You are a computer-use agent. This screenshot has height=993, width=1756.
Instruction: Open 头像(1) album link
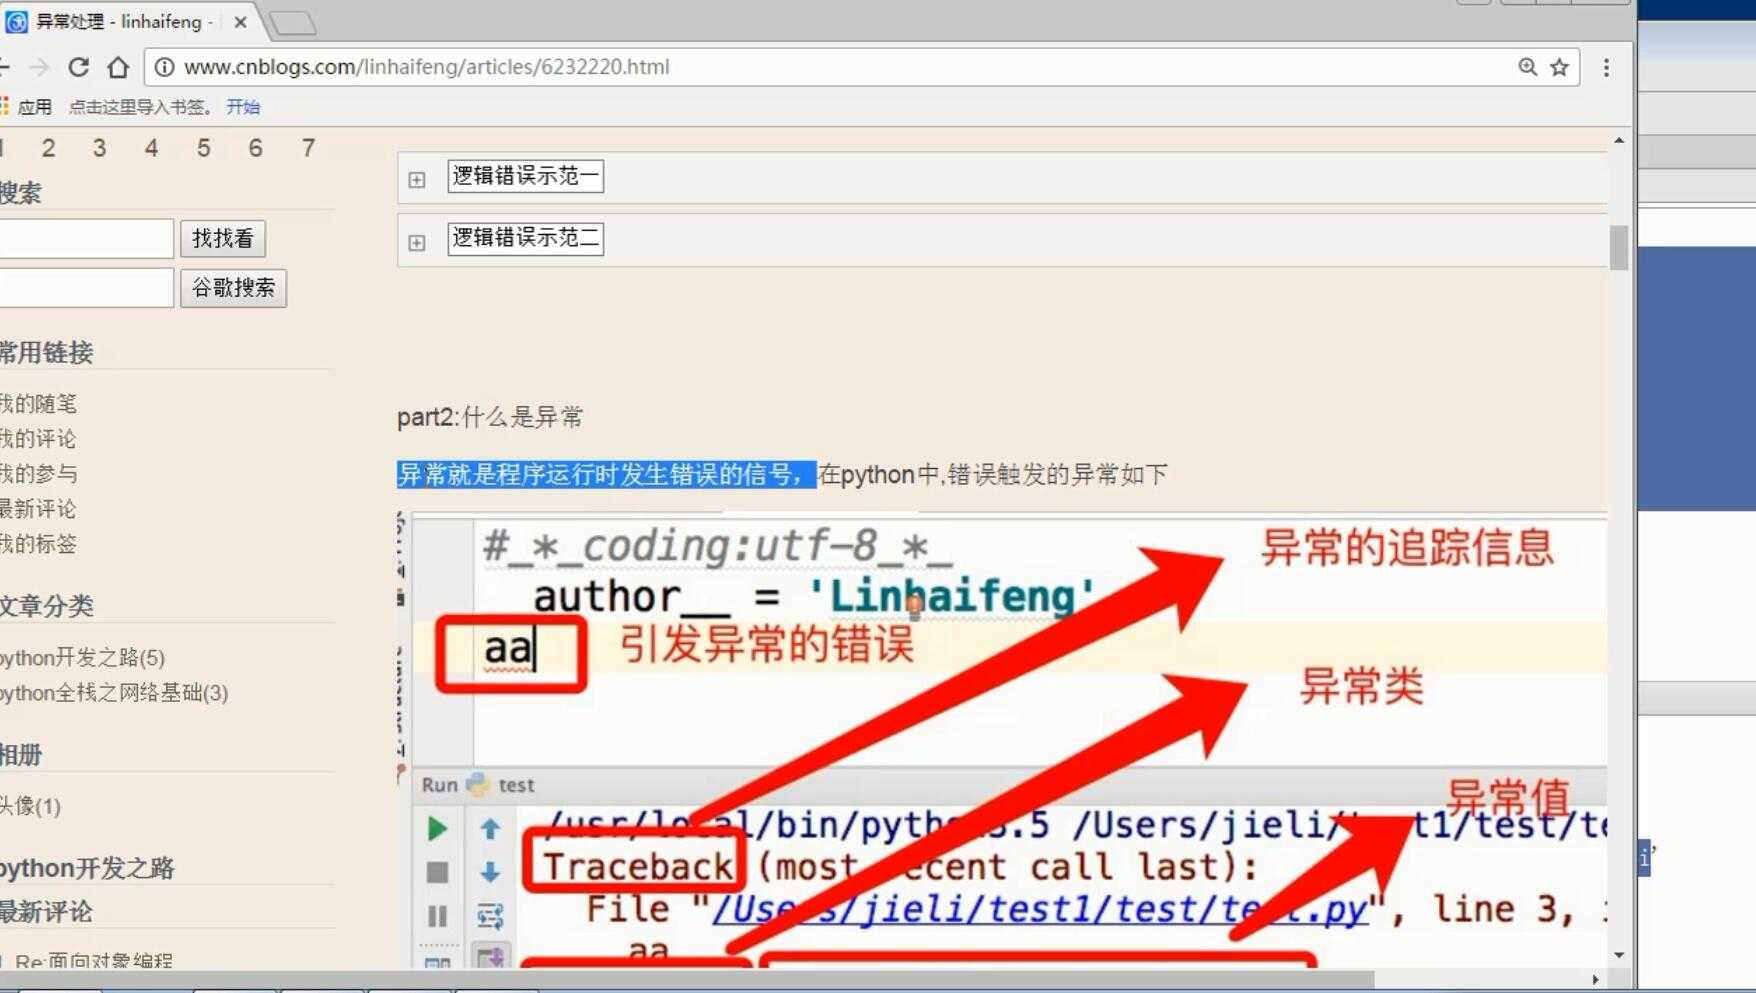30,806
